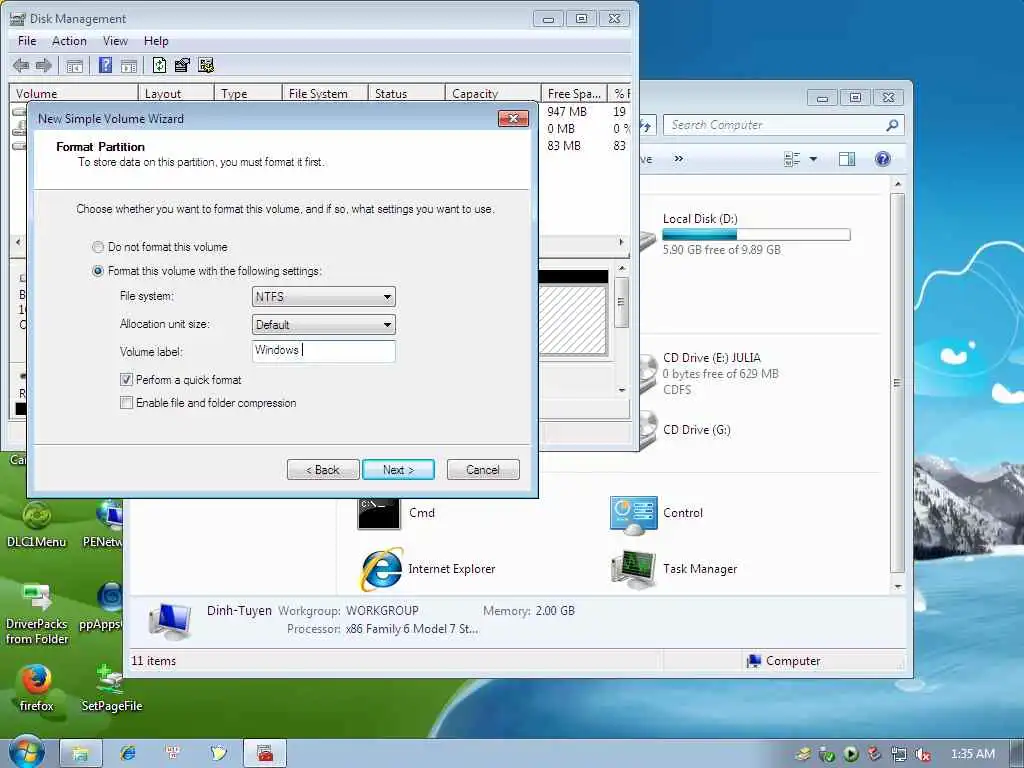Toggle the console tree icon in Disk Management toolbar
This screenshot has height=768, width=1024.
click(x=74, y=65)
